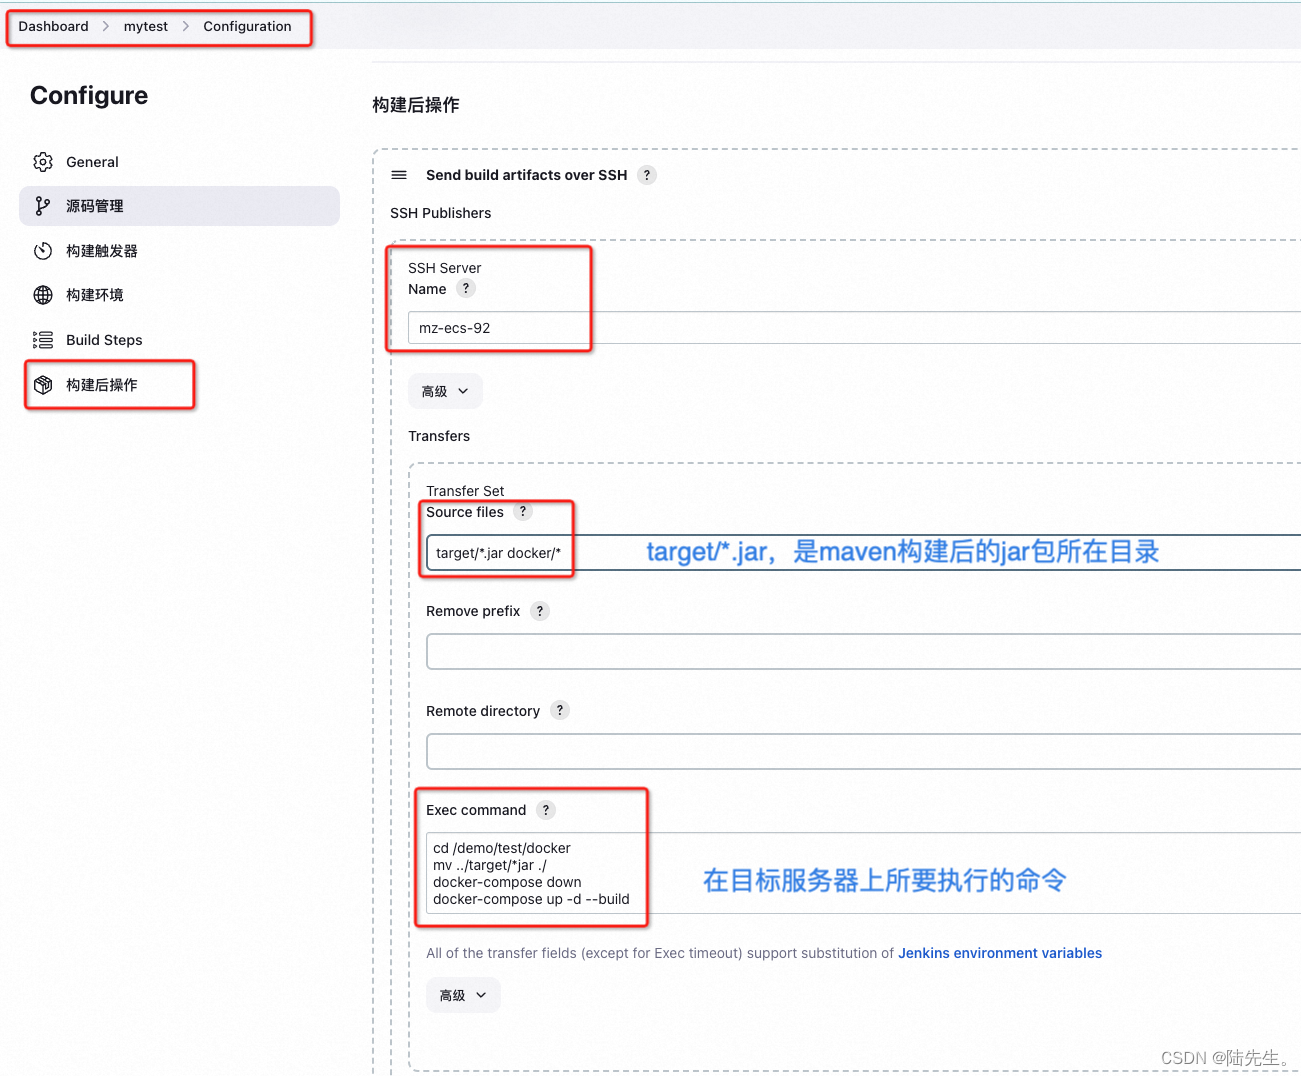Open Source files help tooltip
Image resolution: width=1301 pixels, height=1076 pixels.
(x=522, y=511)
